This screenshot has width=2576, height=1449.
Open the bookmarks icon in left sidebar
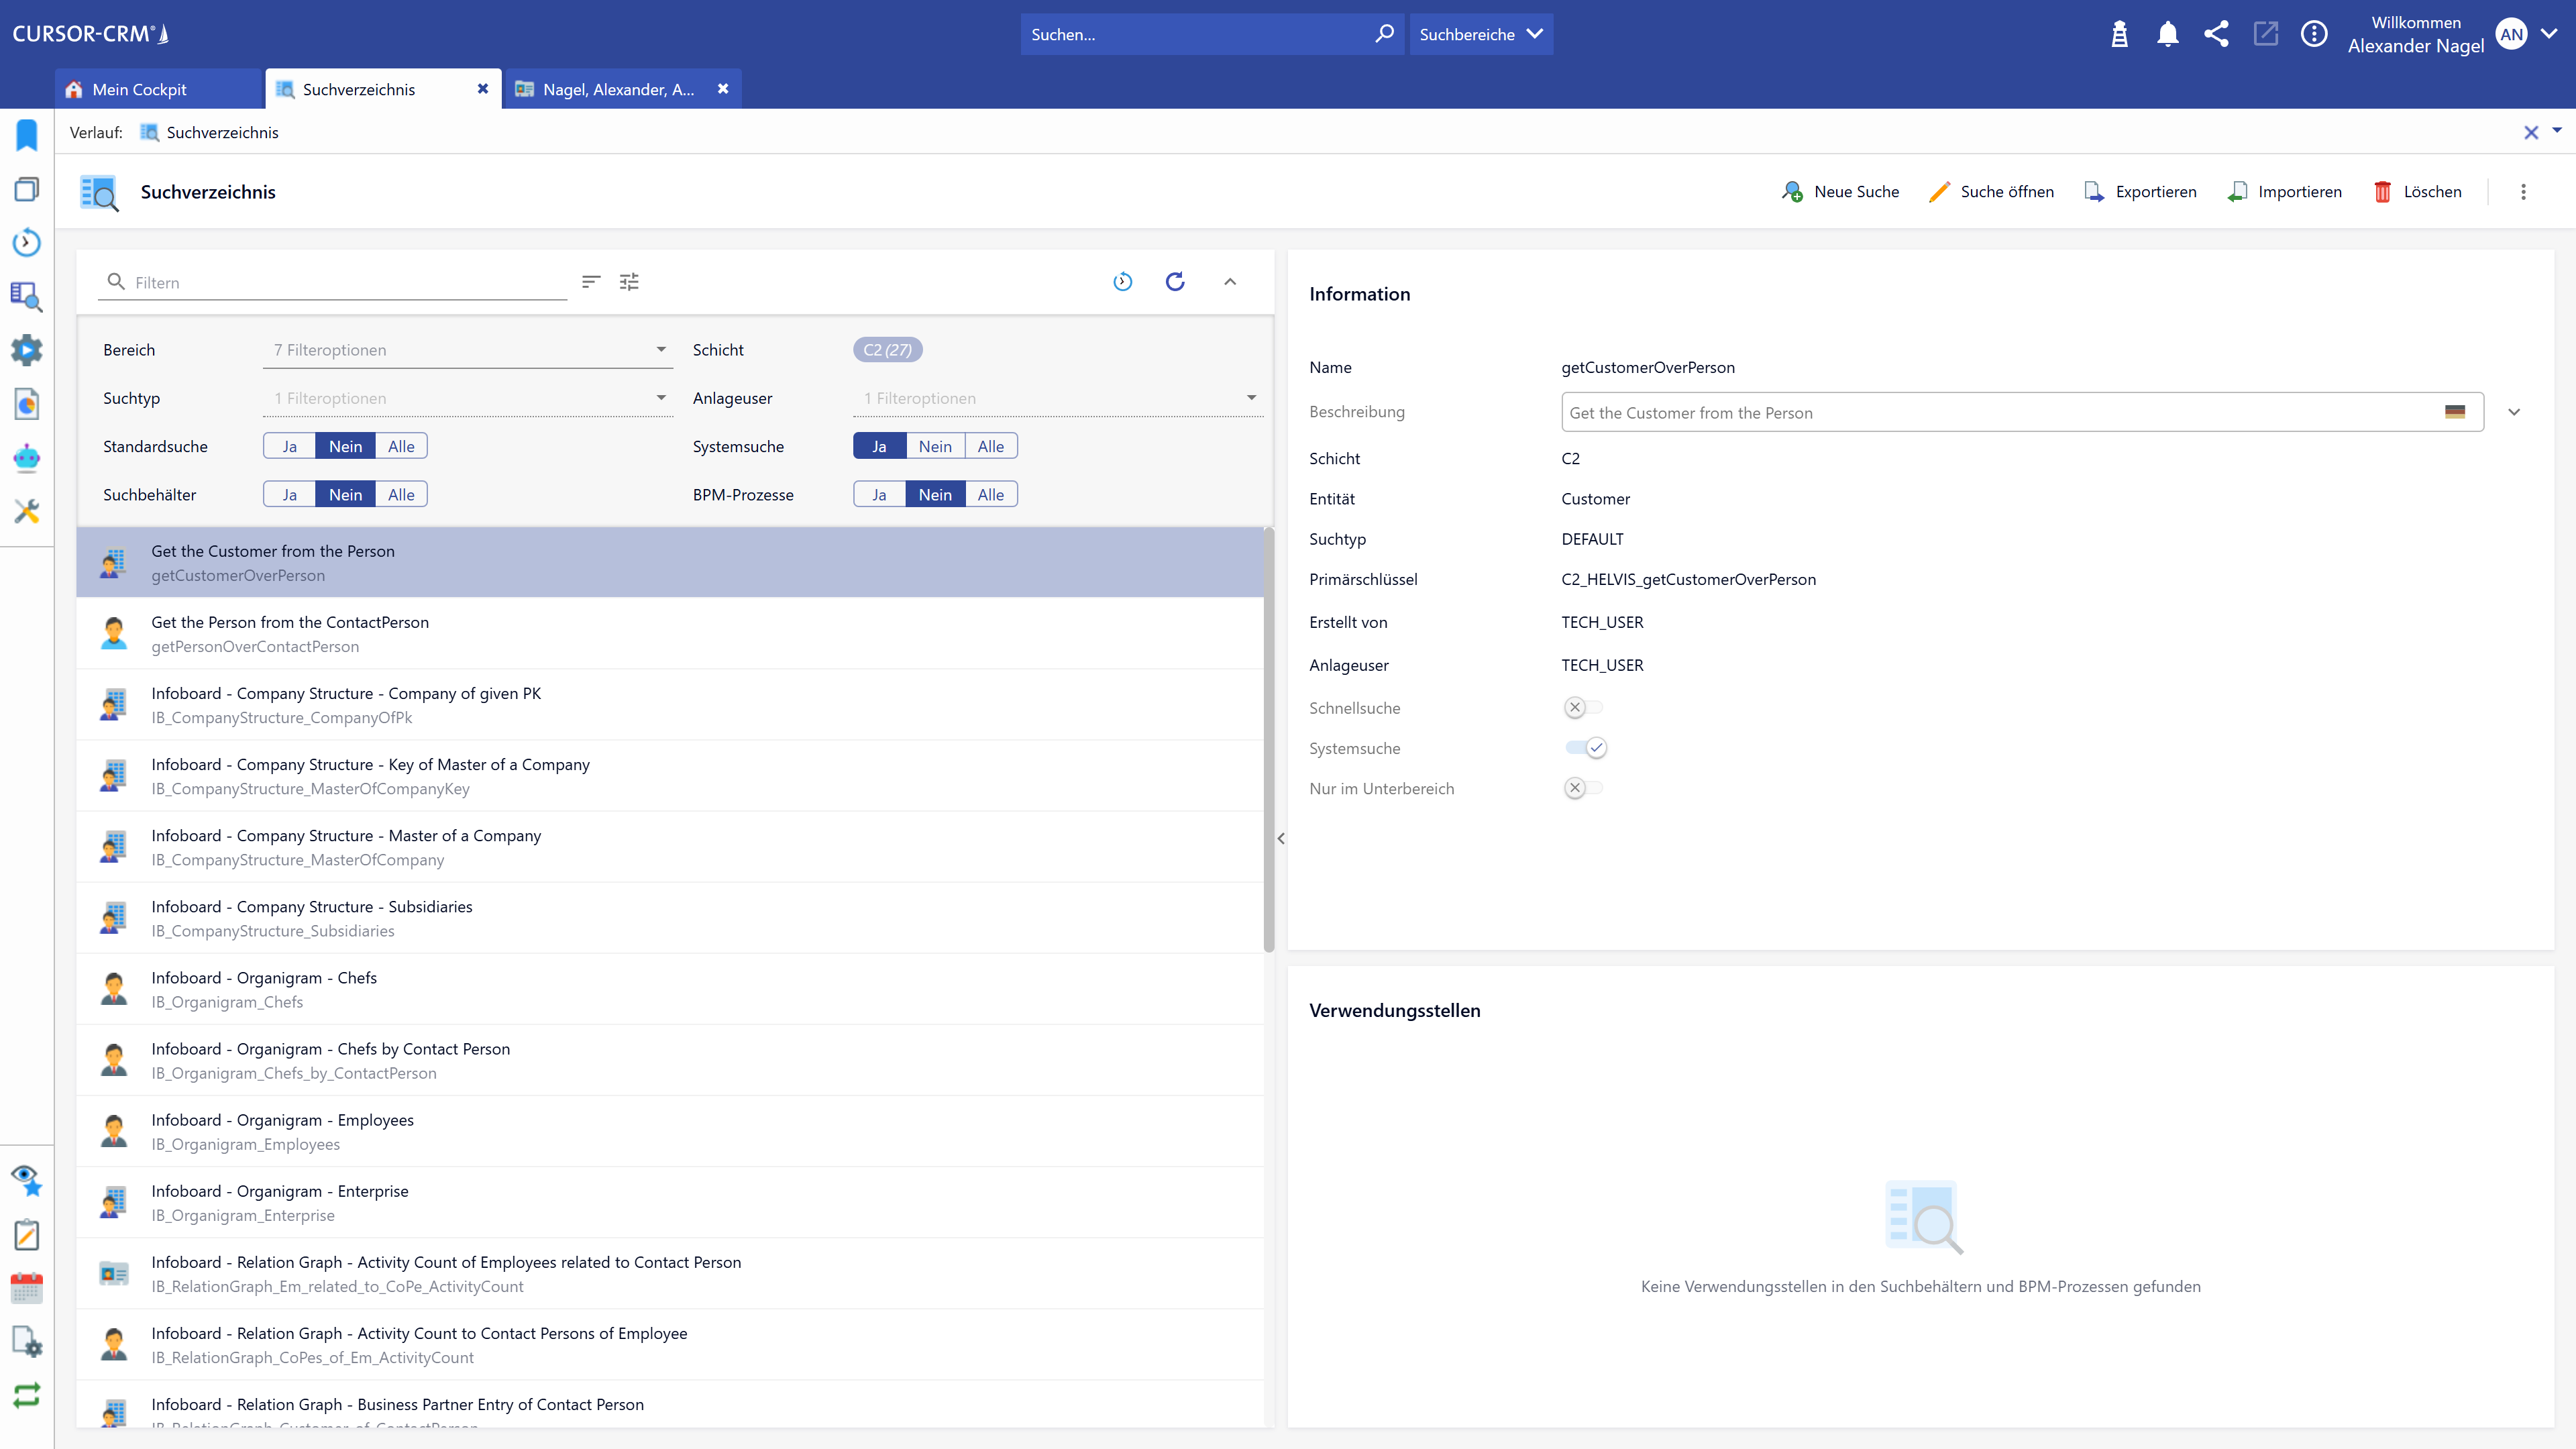[x=27, y=135]
